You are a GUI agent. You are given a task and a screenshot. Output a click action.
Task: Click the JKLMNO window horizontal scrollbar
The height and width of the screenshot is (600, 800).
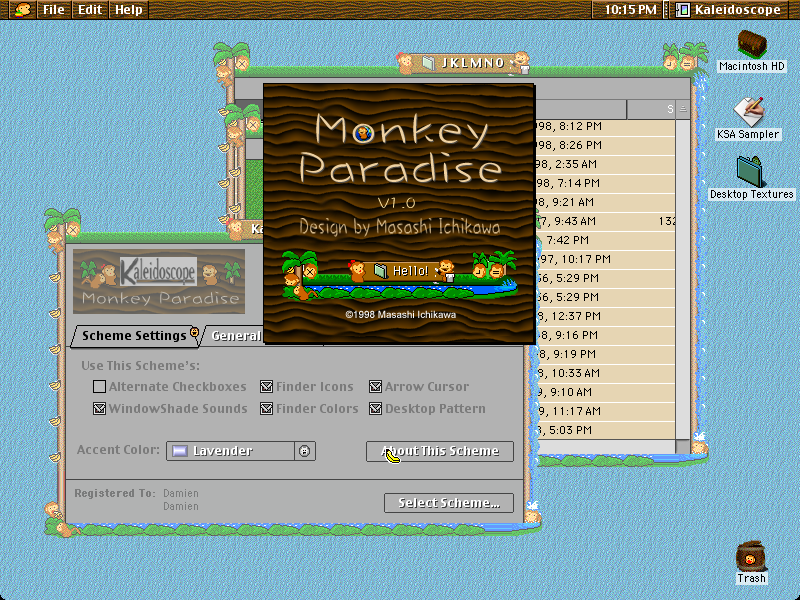pyautogui.click(x=606, y=446)
